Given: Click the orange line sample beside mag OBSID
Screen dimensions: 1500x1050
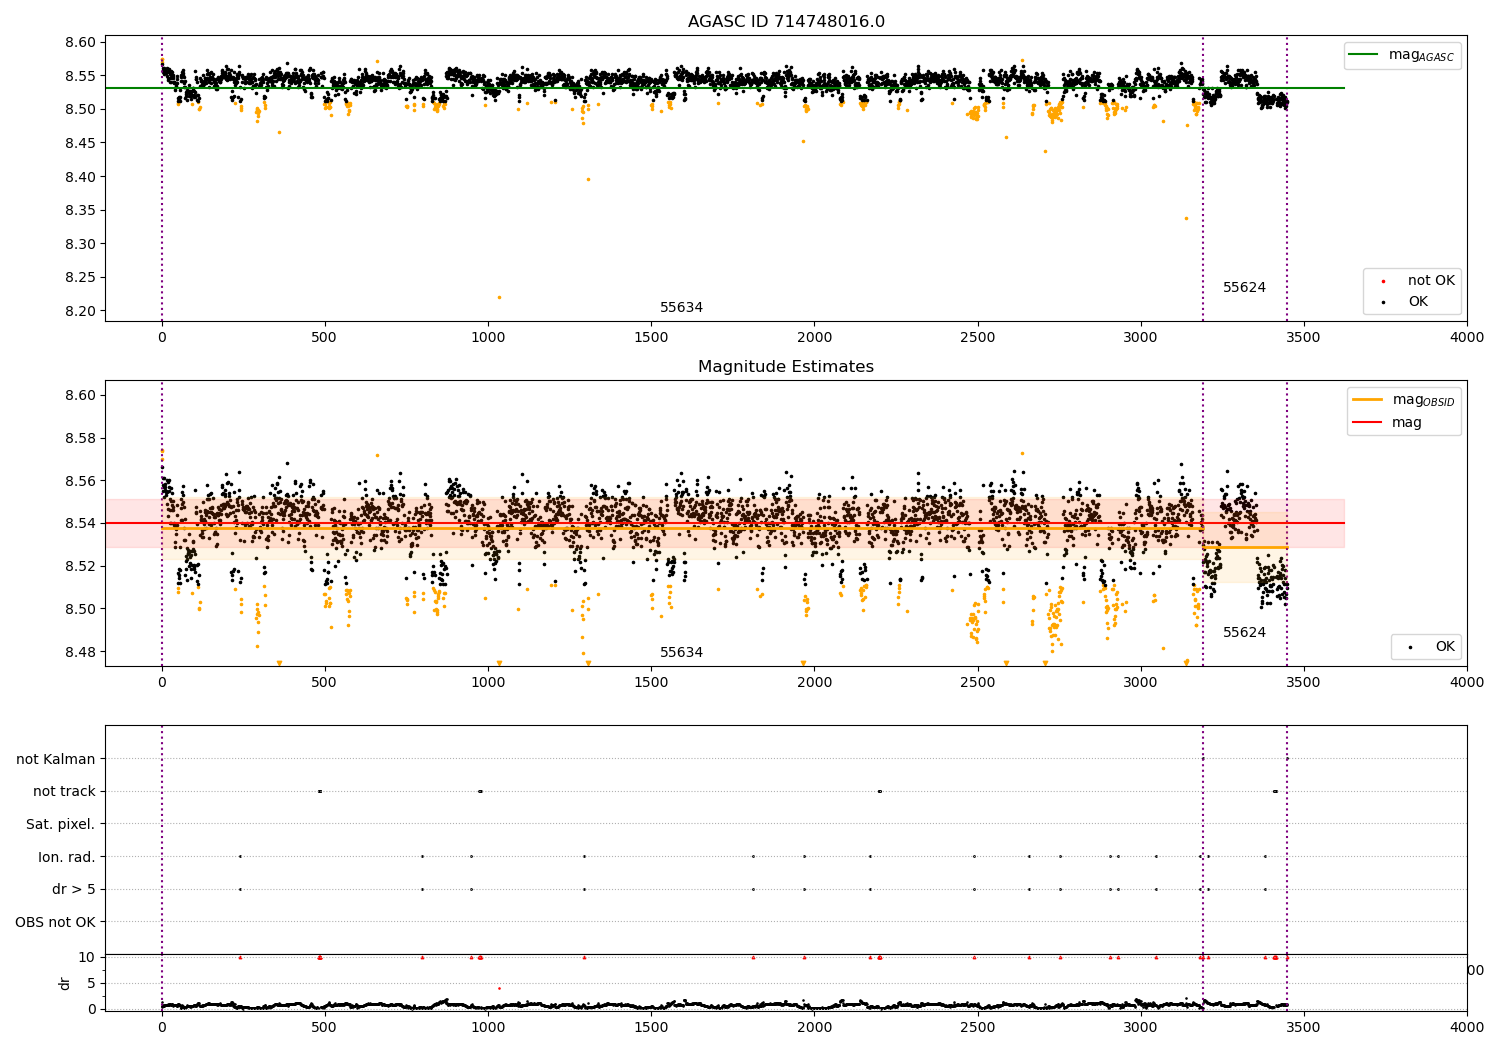Looking at the screenshot, I should point(1368,399).
